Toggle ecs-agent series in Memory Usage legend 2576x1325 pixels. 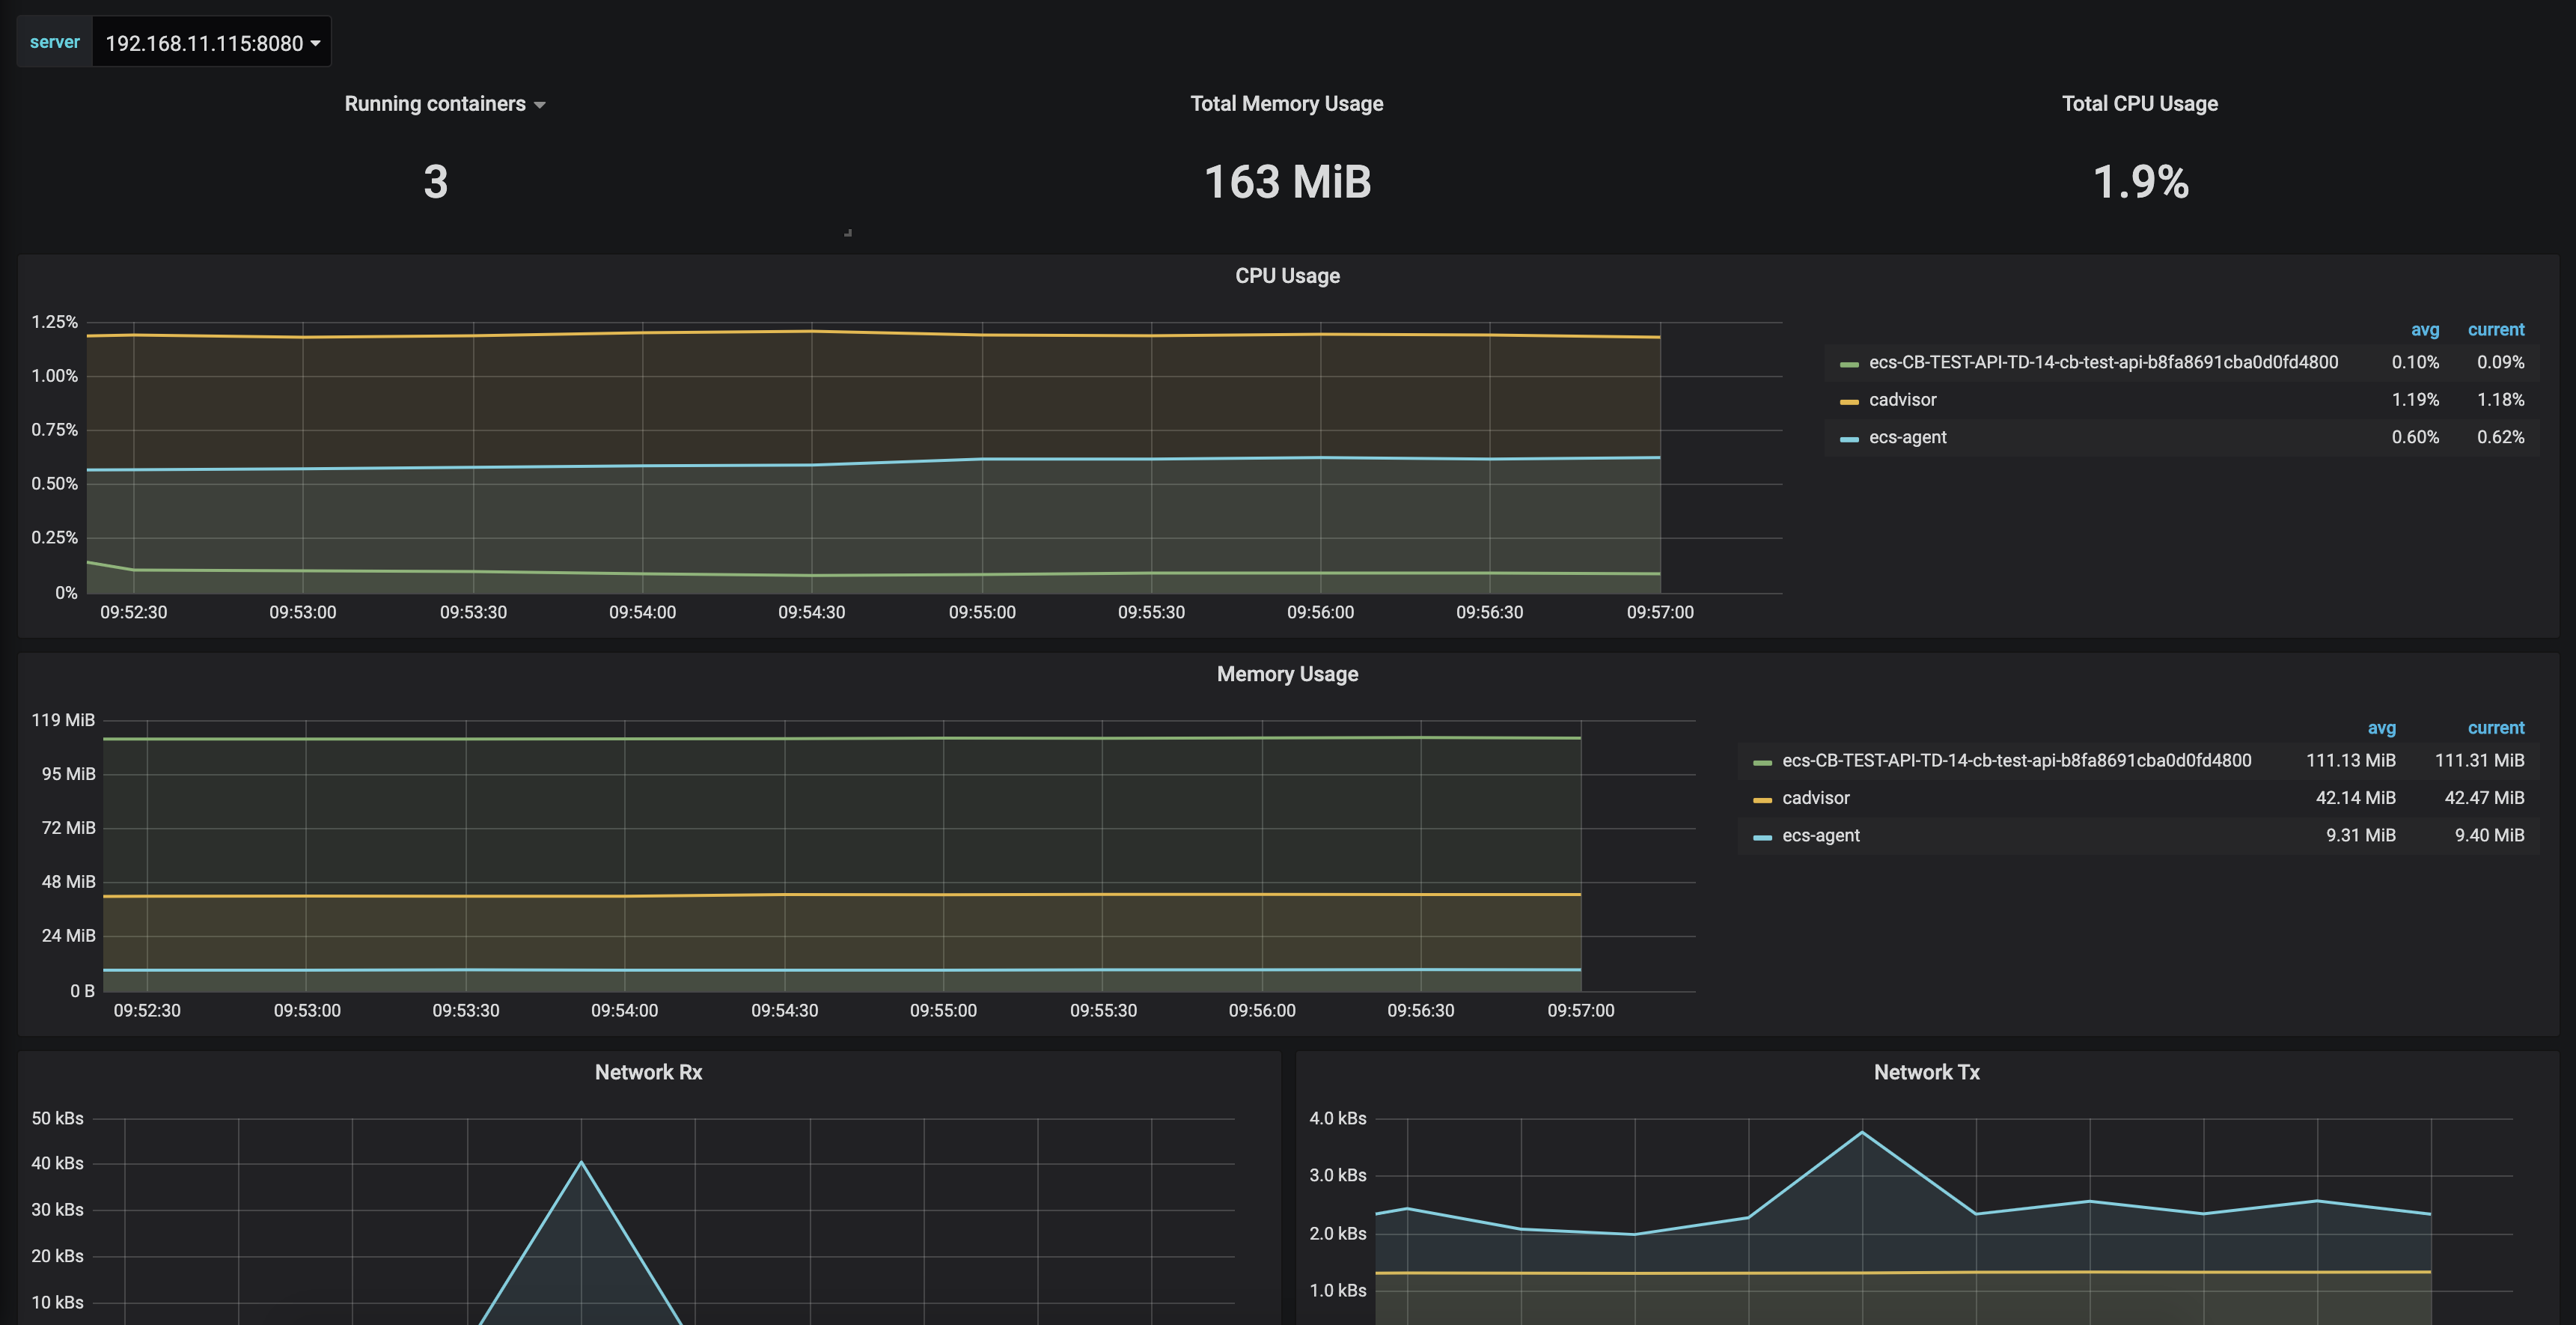tap(1820, 836)
